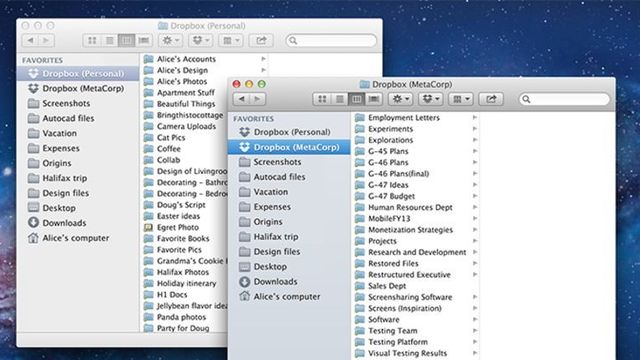Viewport: 640px width, 360px height.
Task: Click the Share icon in Personal window
Action: 261,40
